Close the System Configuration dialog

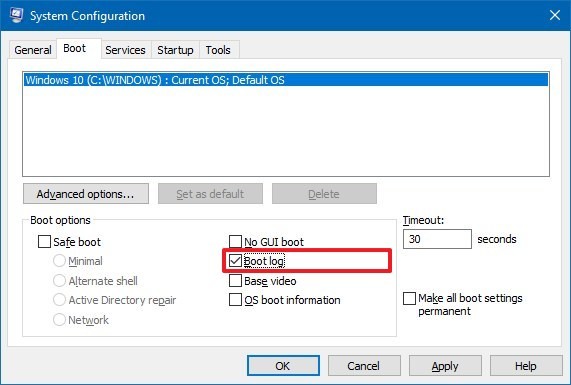point(555,15)
